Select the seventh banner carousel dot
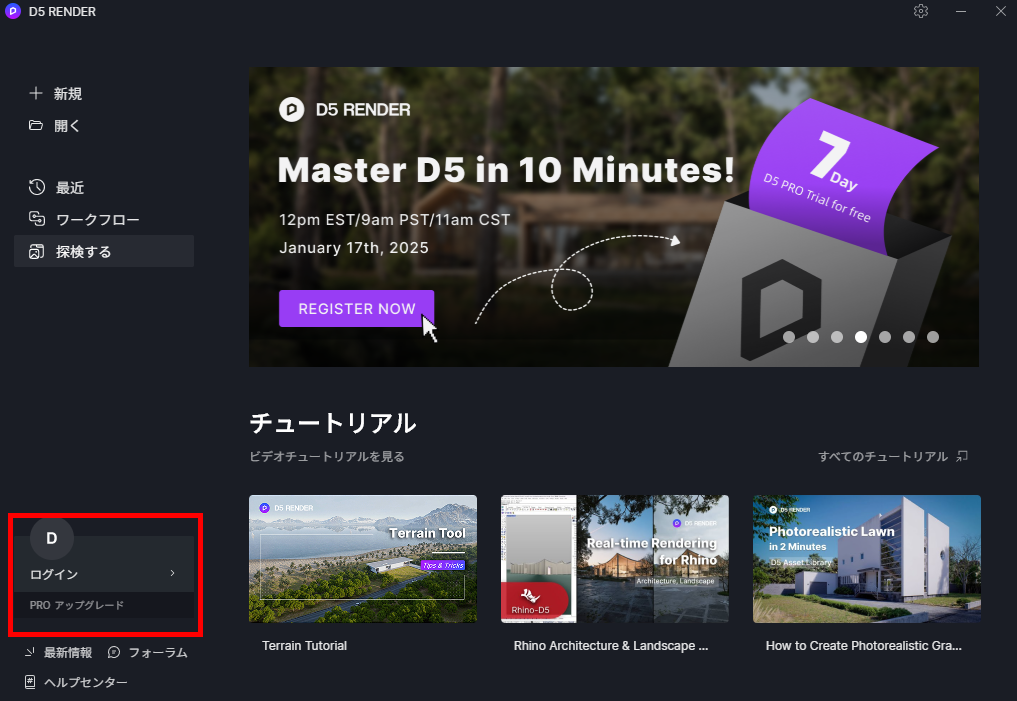Screen dimensions: 1017x701 [x=933, y=337]
